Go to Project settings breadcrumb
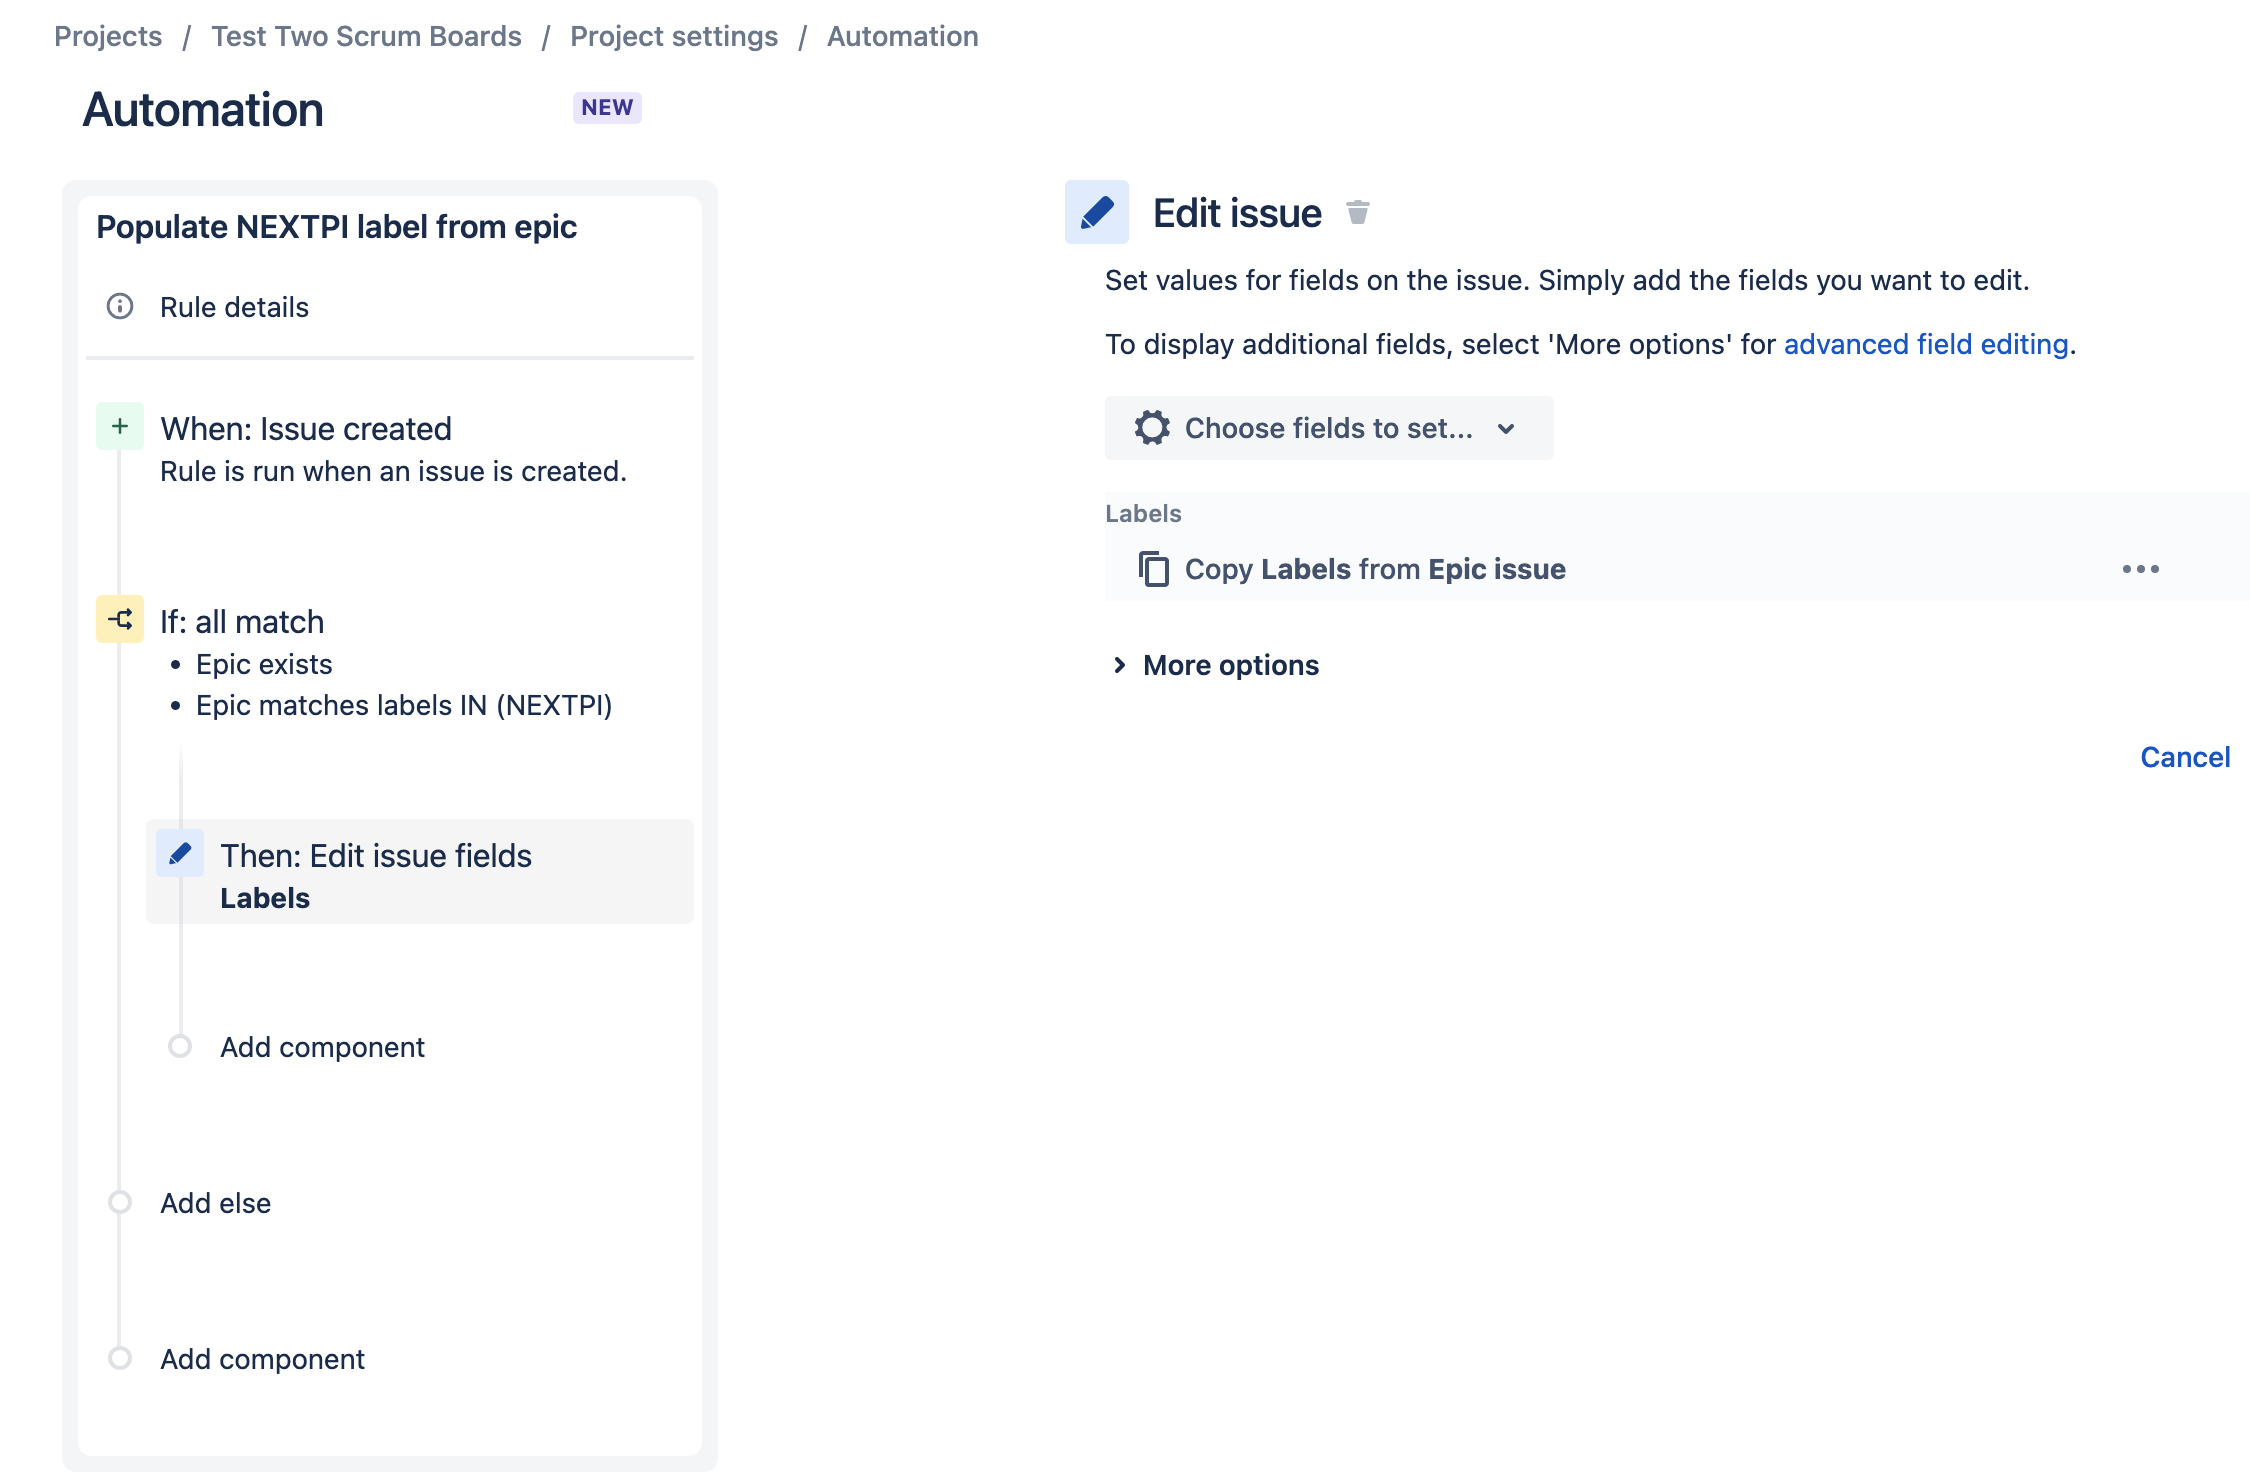Image resolution: width=2250 pixels, height=1480 pixels. tap(674, 36)
